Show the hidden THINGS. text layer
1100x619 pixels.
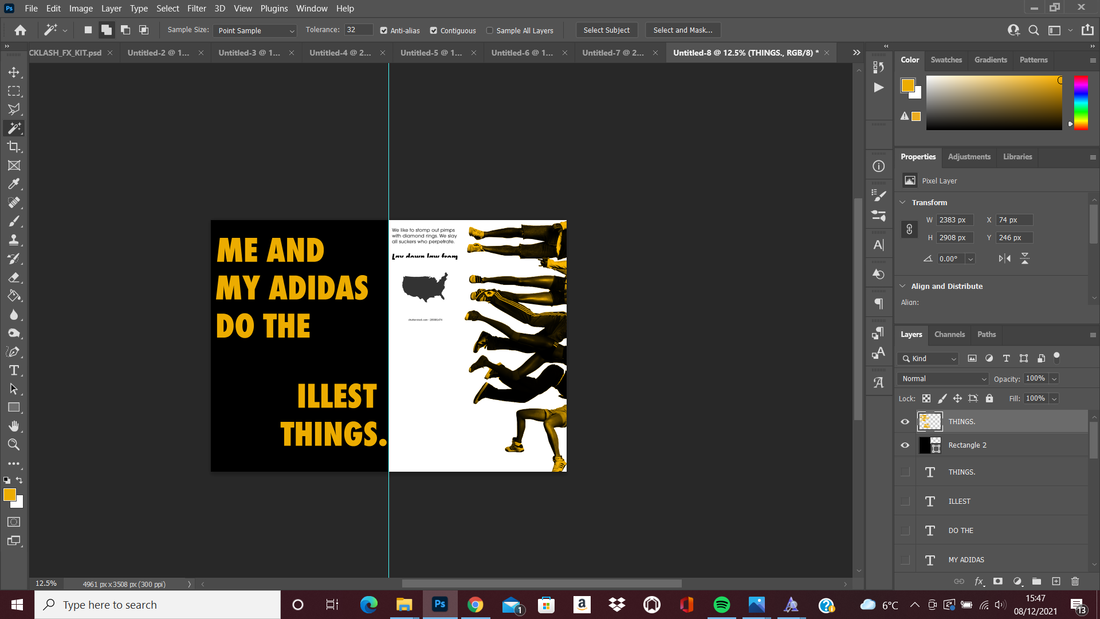coord(905,472)
